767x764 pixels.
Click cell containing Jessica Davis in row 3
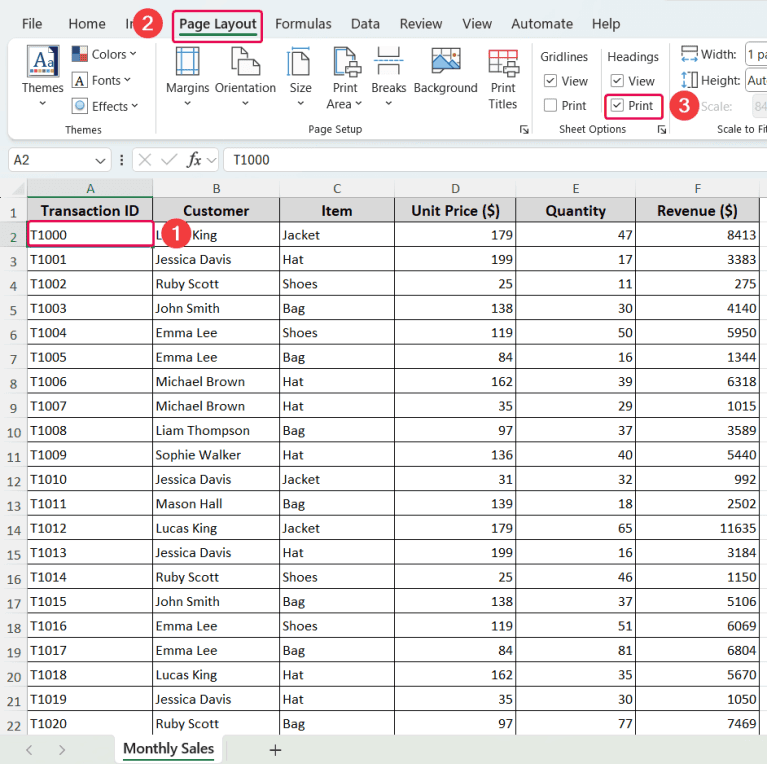point(215,259)
